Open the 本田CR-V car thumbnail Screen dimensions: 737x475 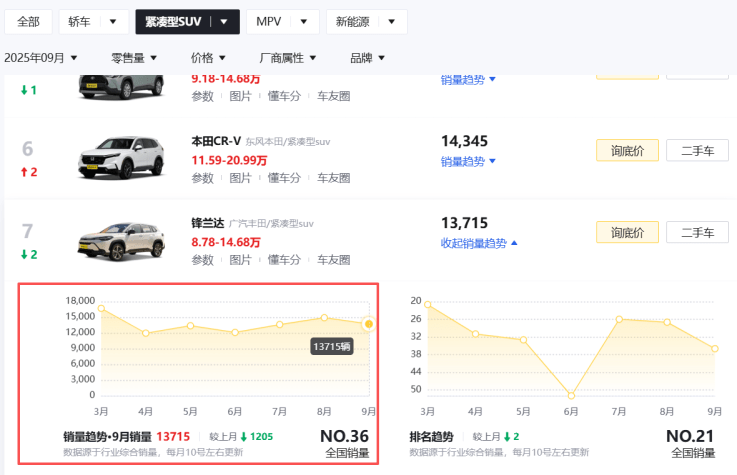pos(121,157)
